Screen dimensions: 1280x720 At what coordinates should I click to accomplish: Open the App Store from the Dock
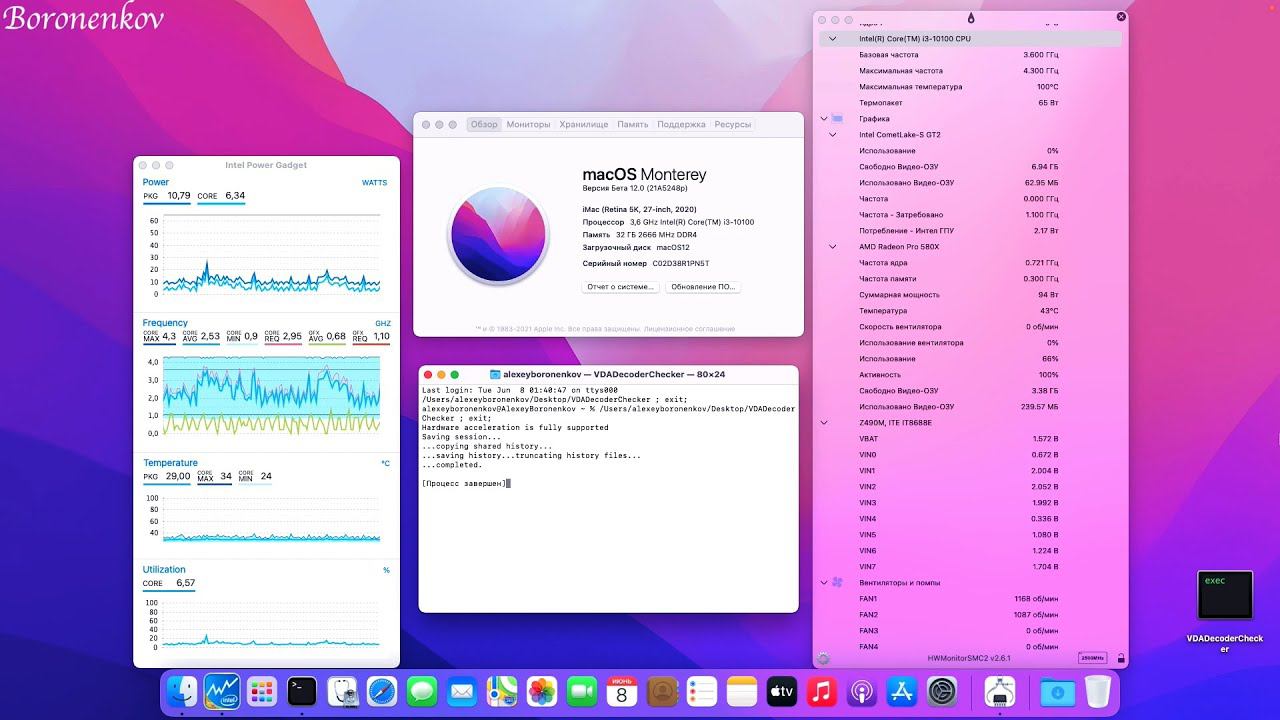pos(901,691)
